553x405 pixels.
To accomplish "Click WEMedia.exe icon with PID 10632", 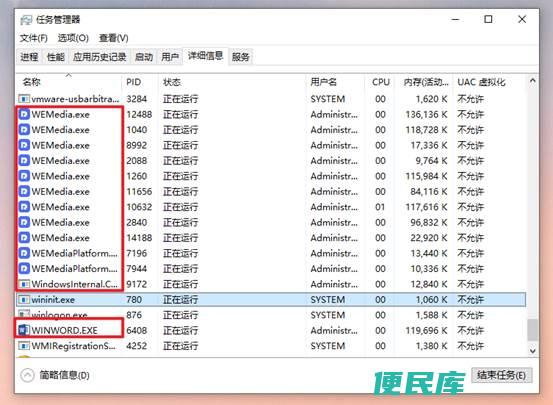I will [24, 207].
